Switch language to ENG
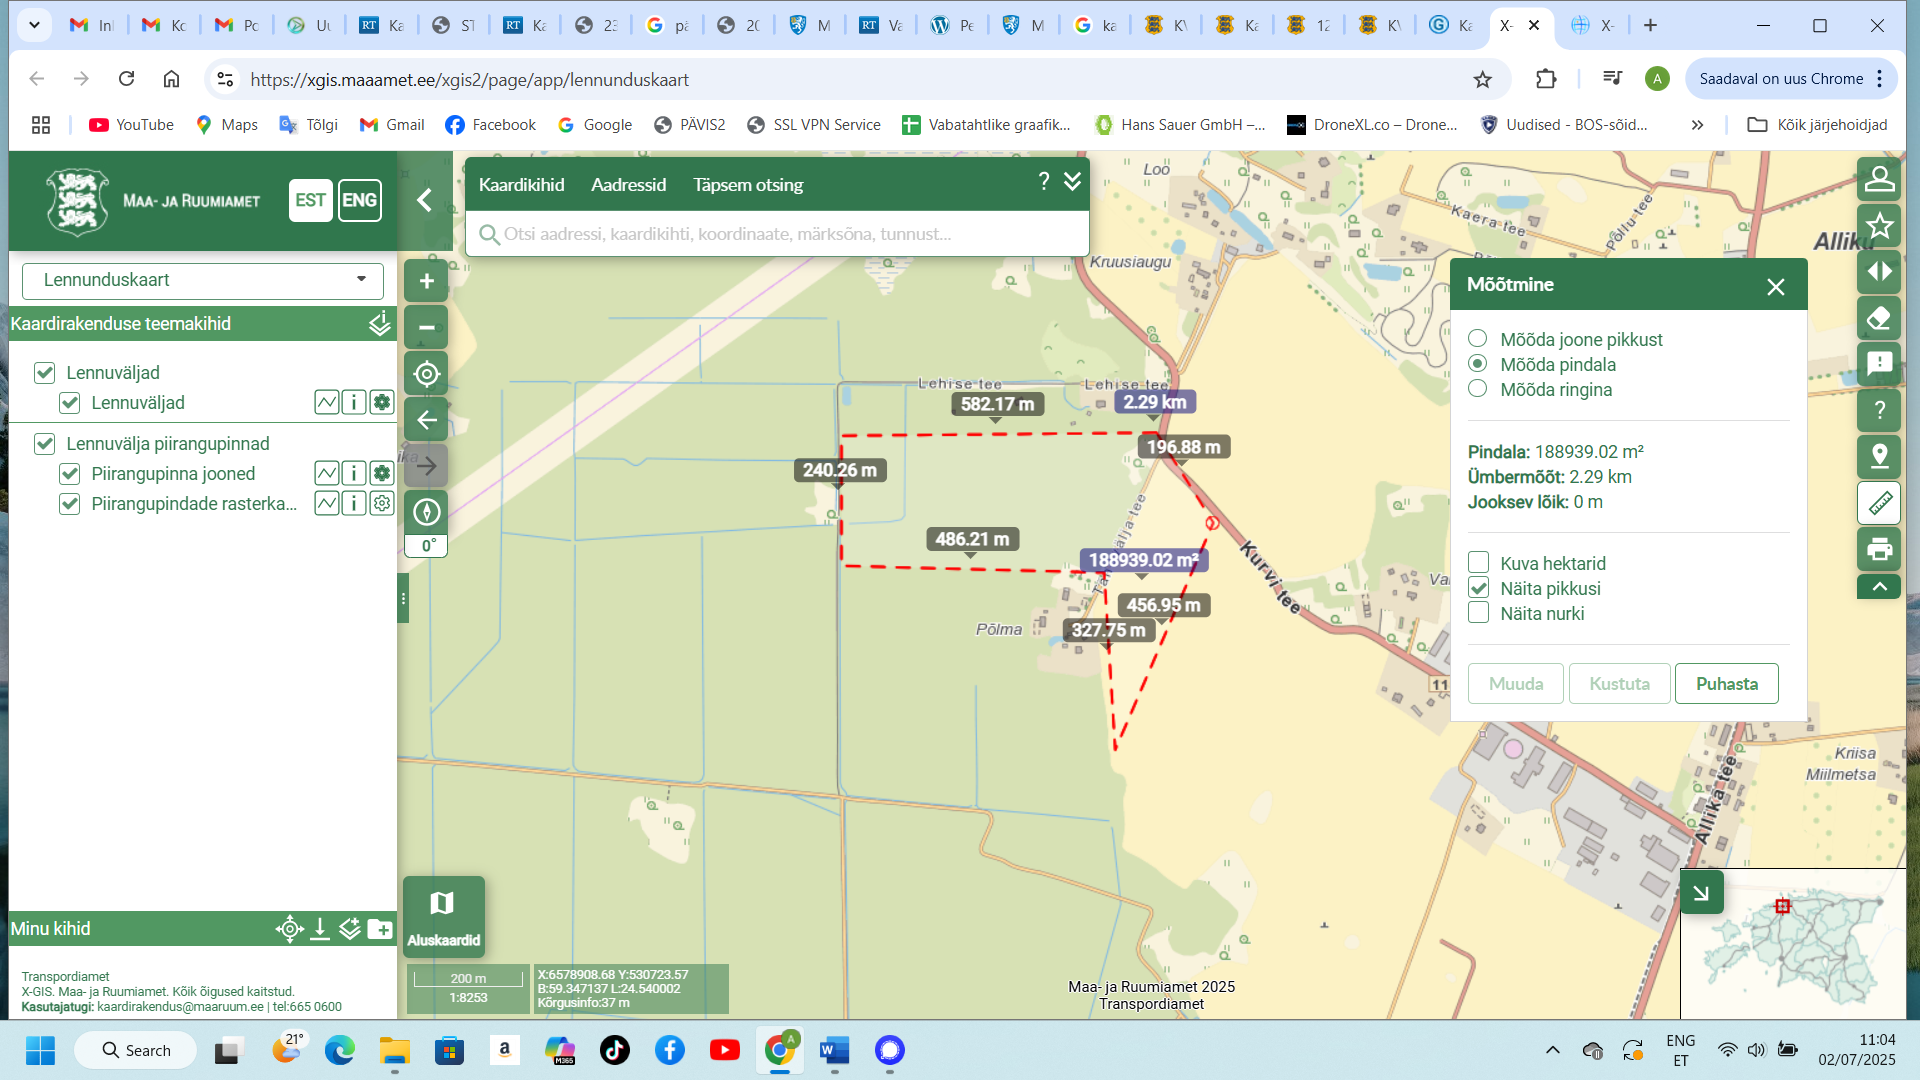The width and height of the screenshot is (1920, 1080). [x=359, y=200]
